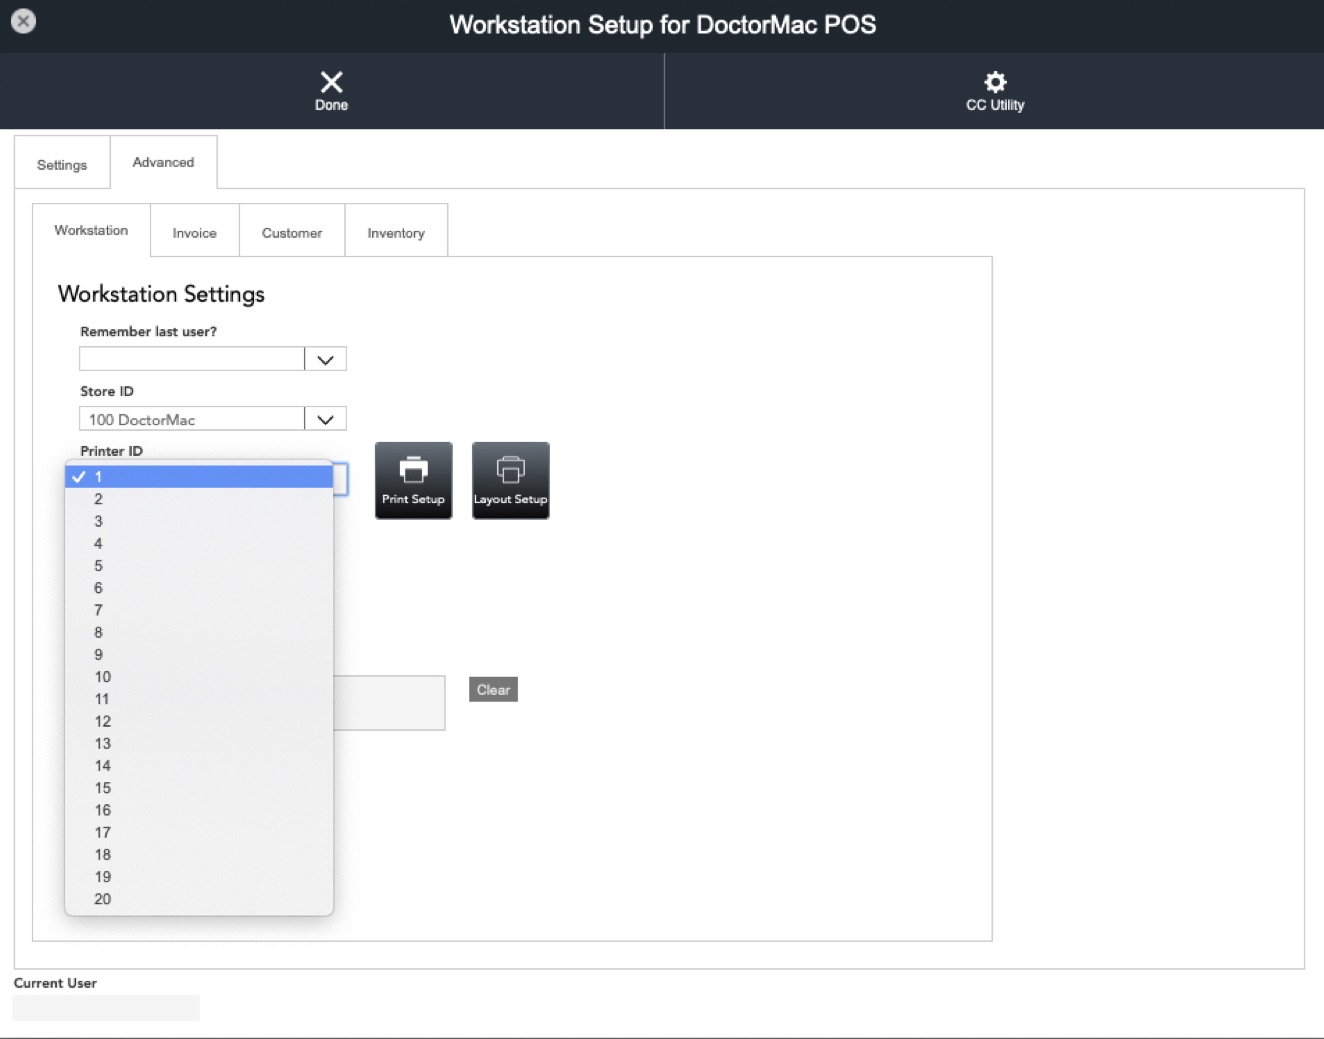Select the Workstation sub-tab
The image size is (1324, 1039).
pyautogui.click(x=91, y=230)
